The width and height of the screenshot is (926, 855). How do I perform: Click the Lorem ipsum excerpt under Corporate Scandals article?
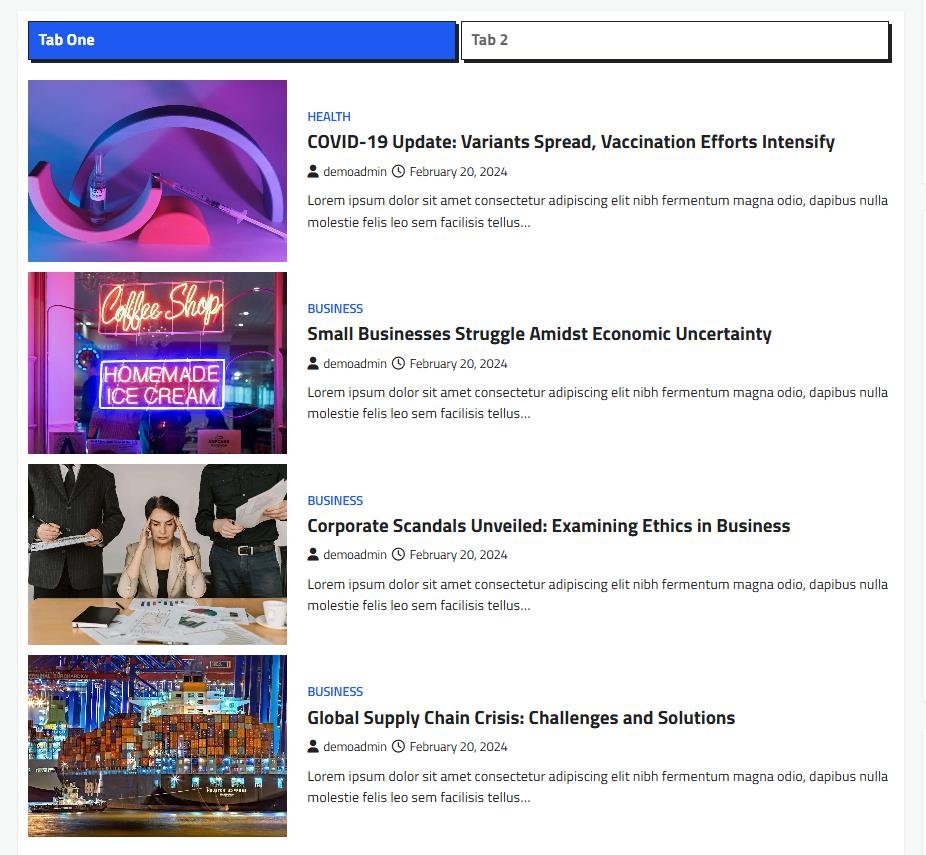coord(598,595)
